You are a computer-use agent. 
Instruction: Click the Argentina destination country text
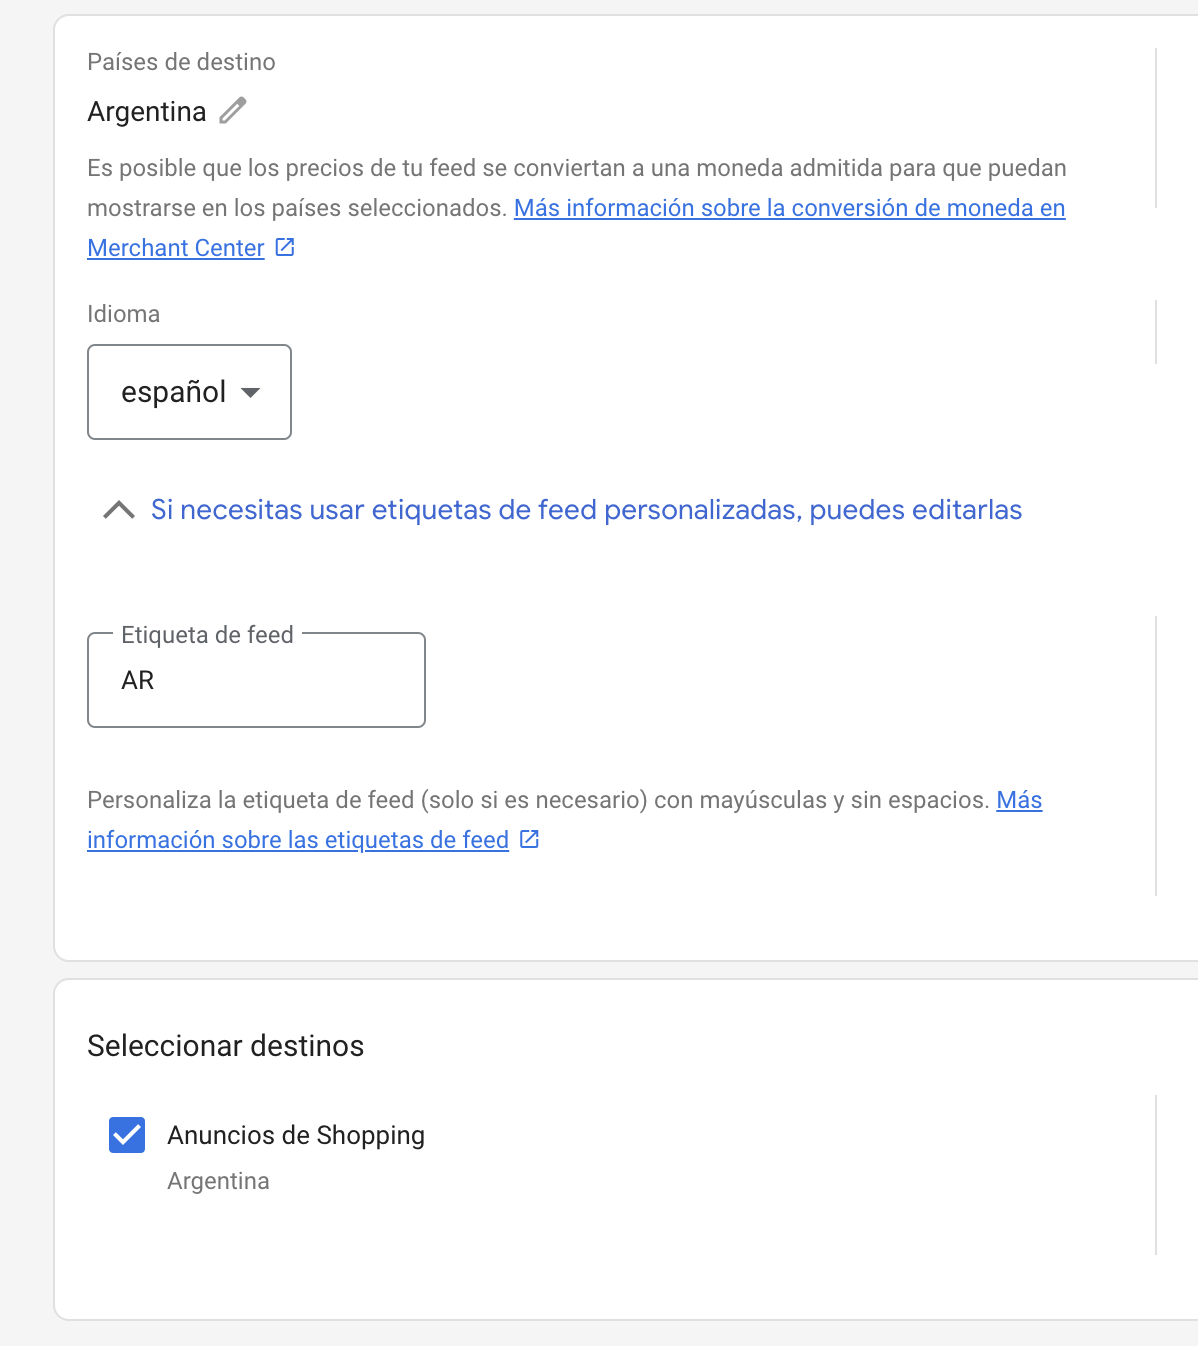[147, 111]
